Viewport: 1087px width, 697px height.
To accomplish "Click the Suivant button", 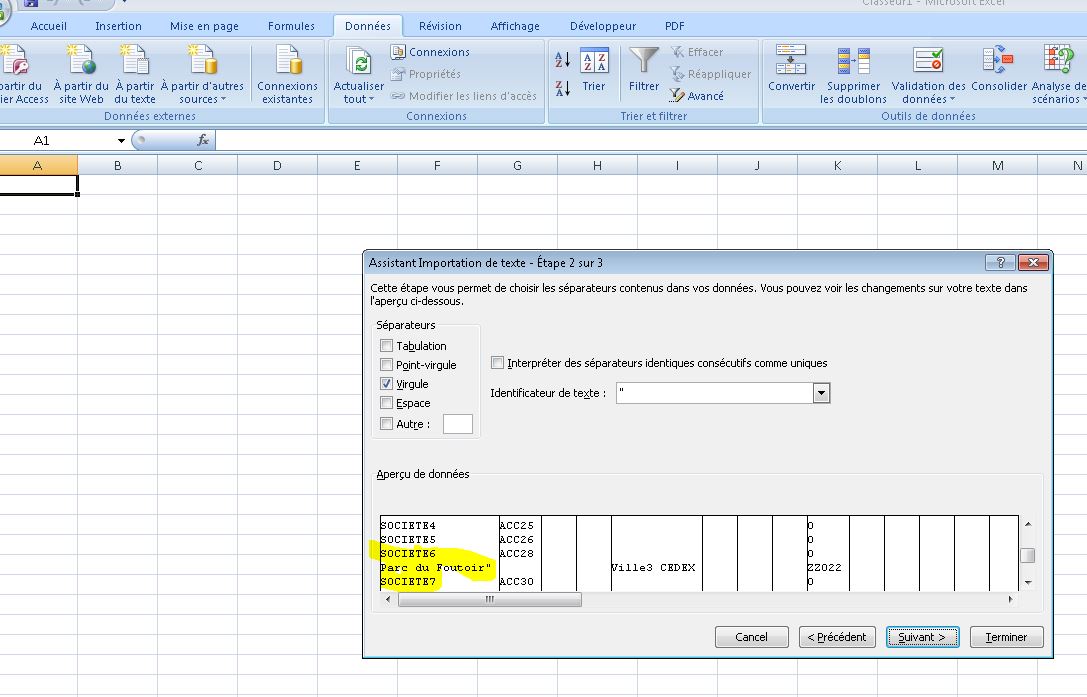I will [x=922, y=637].
